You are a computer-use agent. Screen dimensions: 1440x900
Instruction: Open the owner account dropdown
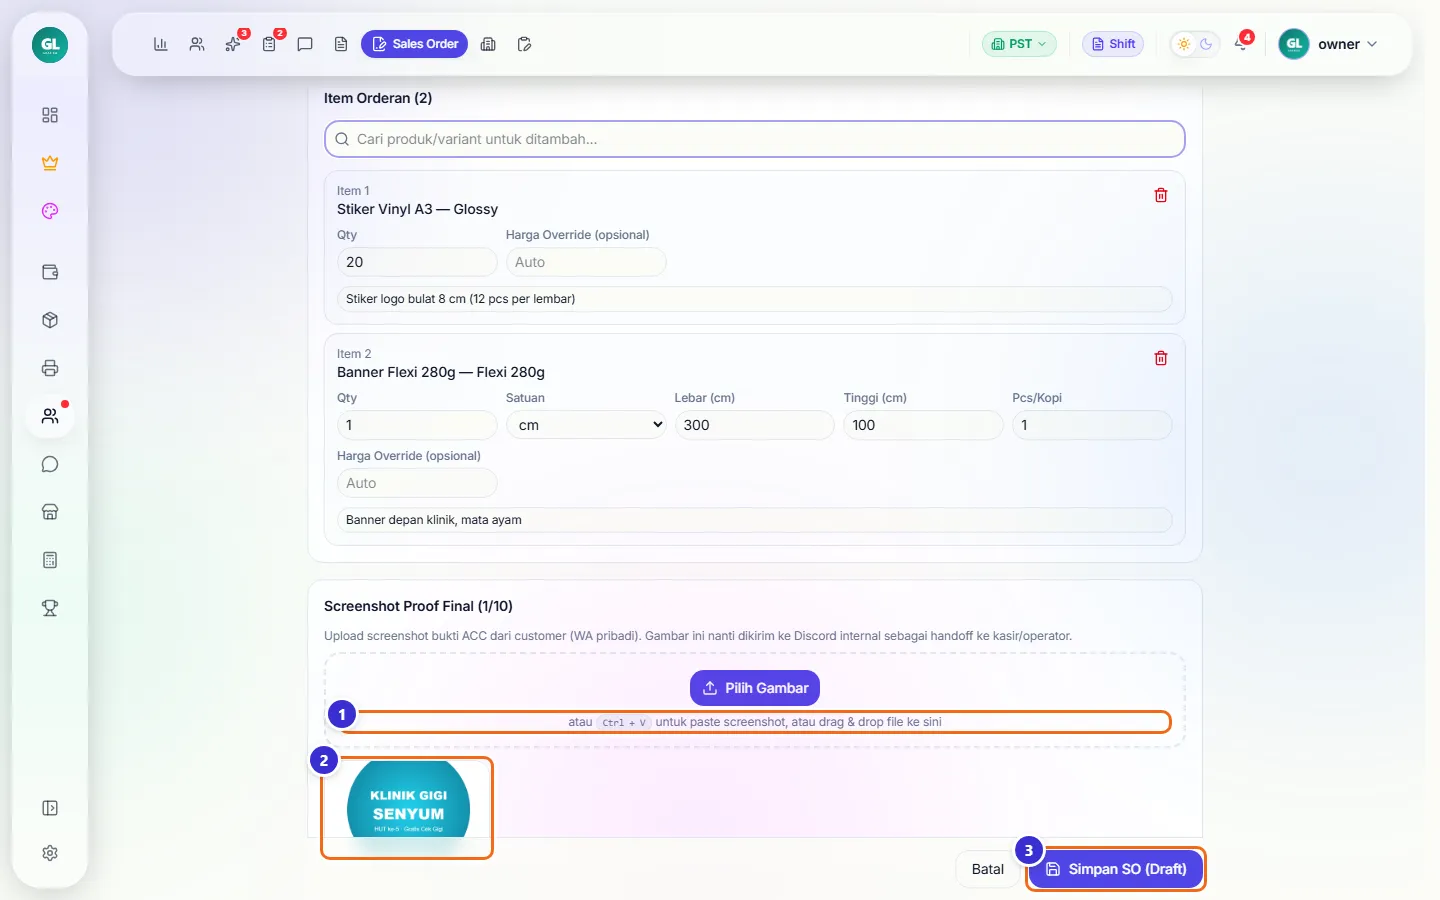point(1330,44)
